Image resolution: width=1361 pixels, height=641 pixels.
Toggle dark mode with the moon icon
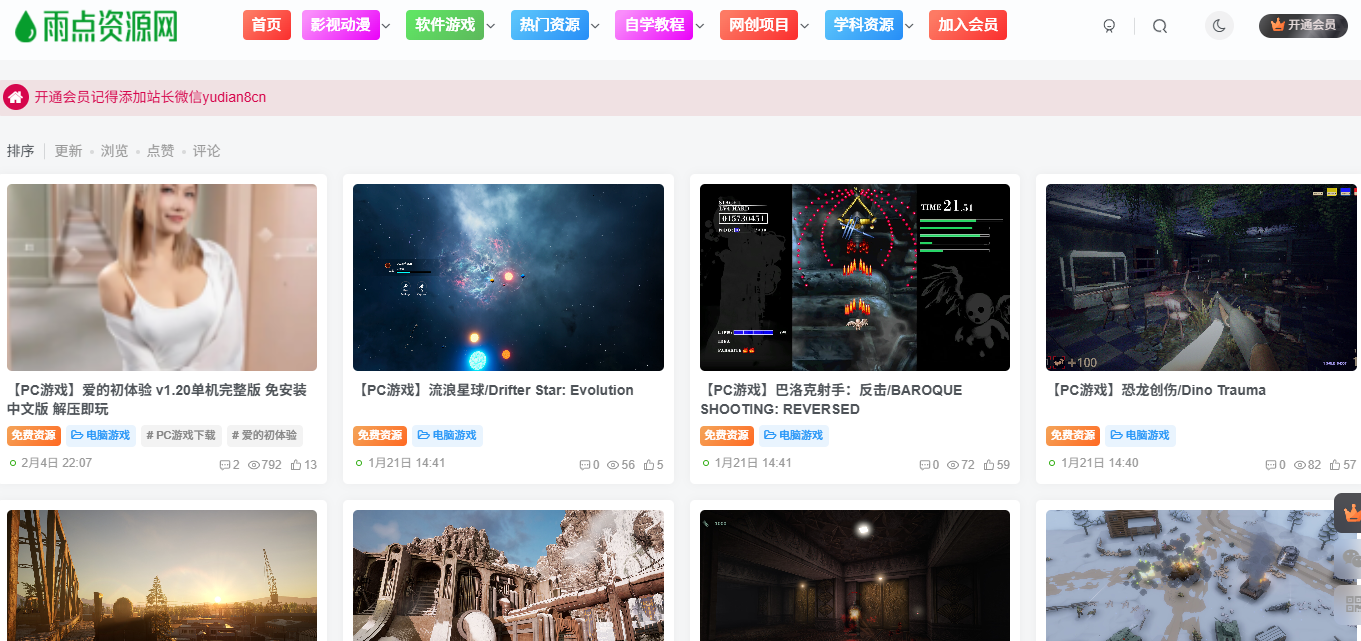[x=1218, y=26]
